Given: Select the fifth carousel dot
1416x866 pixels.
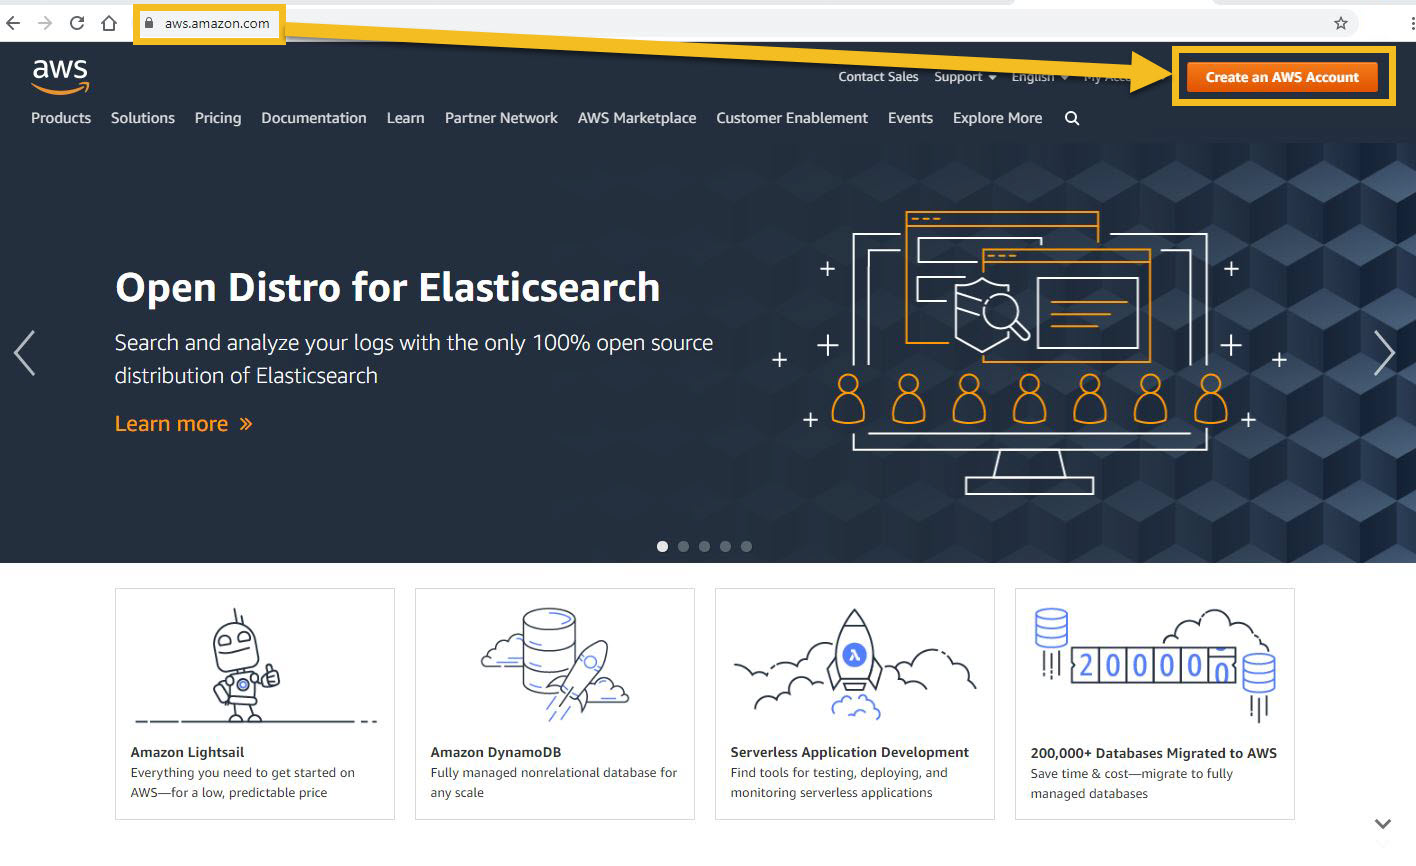Looking at the screenshot, I should [x=746, y=546].
